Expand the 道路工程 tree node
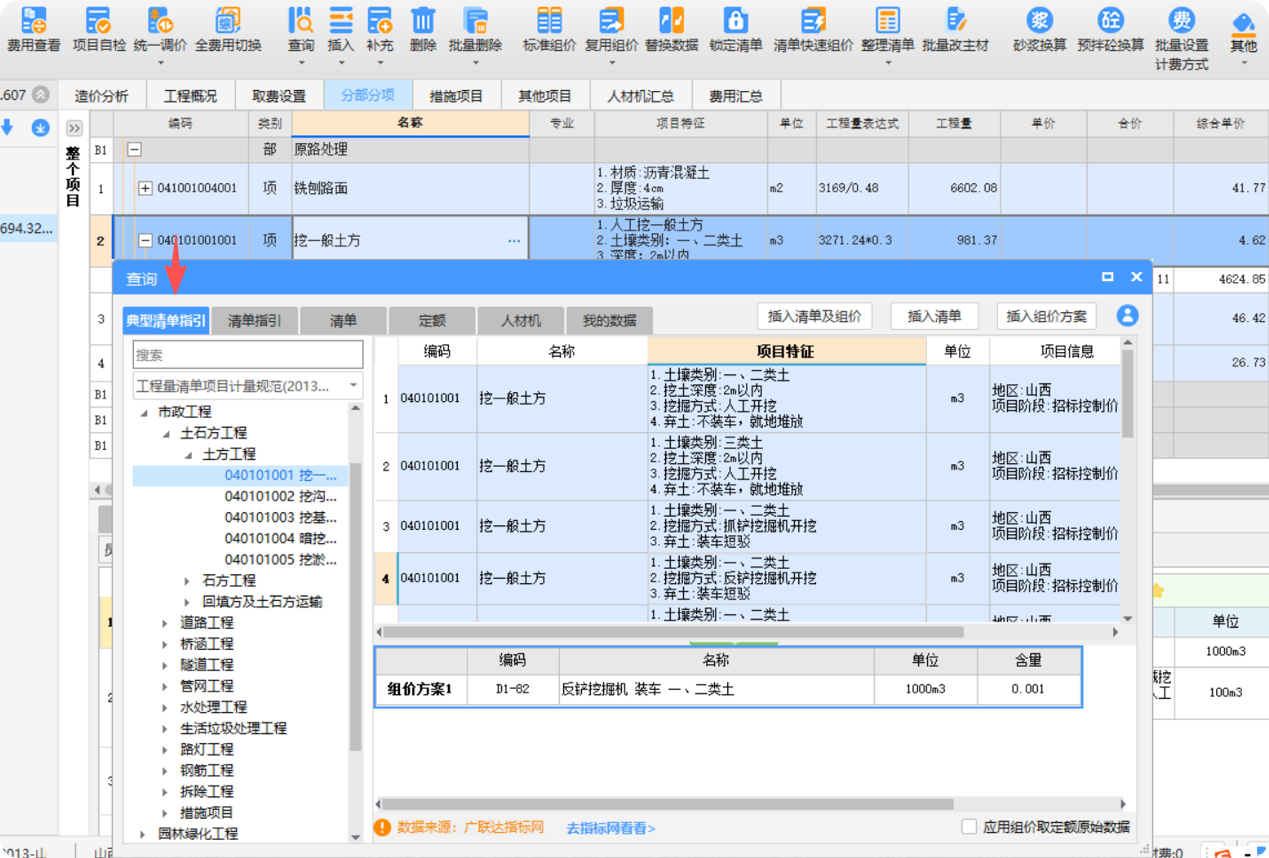 (x=166, y=623)
